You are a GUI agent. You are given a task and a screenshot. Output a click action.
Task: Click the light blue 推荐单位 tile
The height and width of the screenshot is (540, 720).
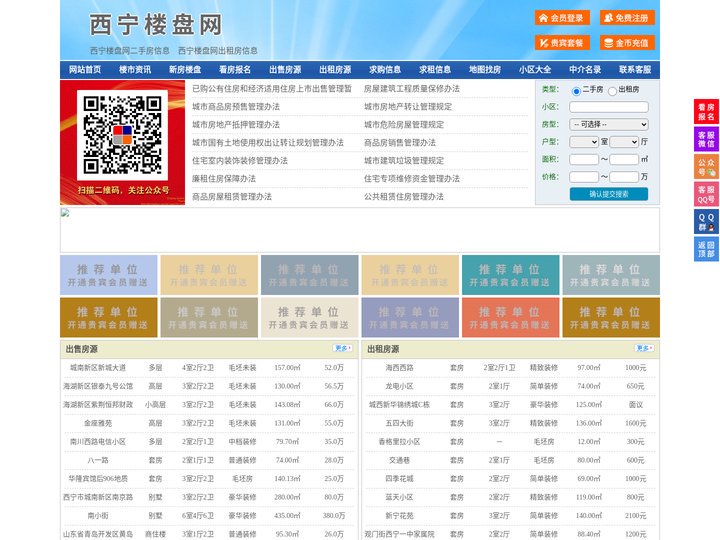coord(109,275)
